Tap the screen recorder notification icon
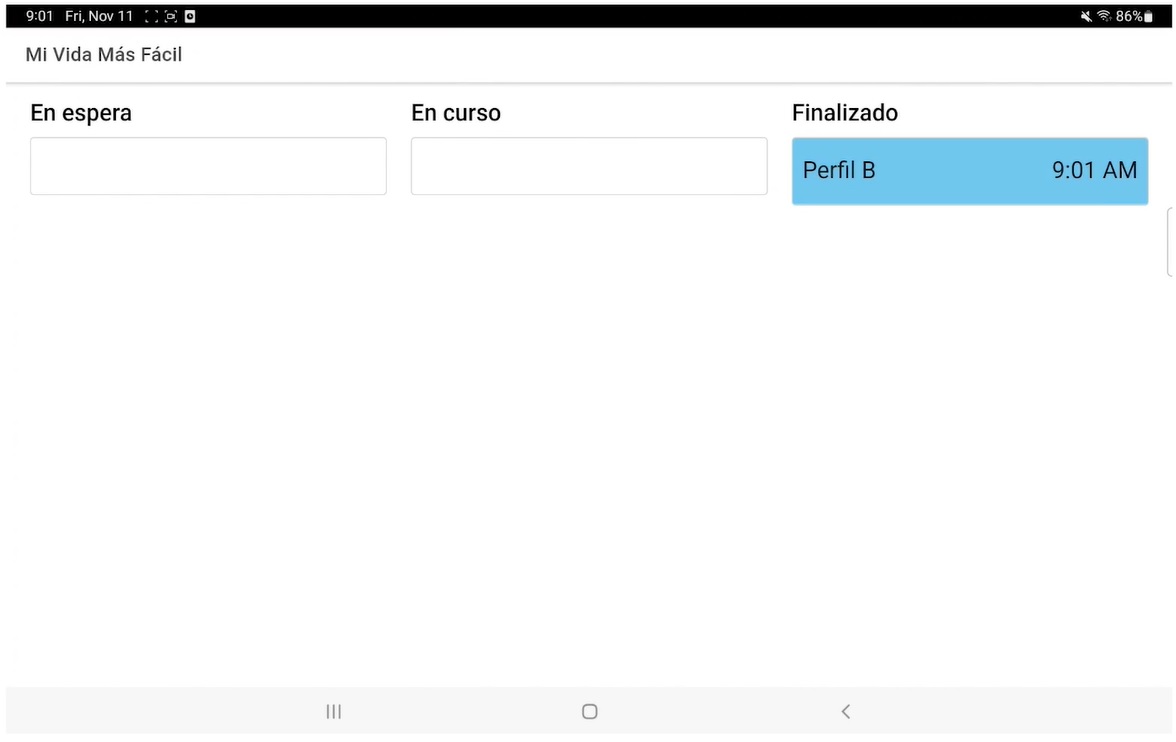 point(171,16)
